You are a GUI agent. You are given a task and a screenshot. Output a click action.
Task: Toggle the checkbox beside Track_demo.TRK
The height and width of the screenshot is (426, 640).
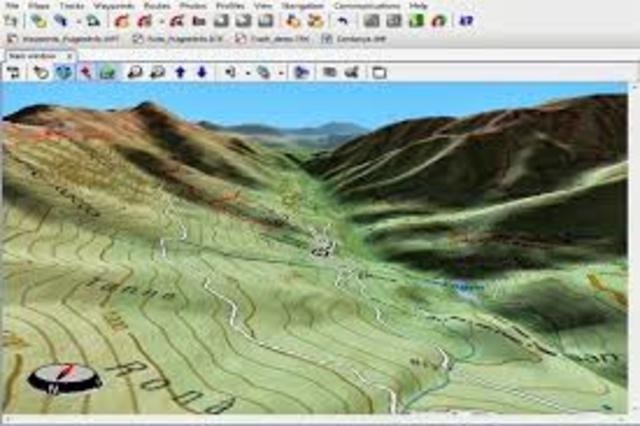241,39
